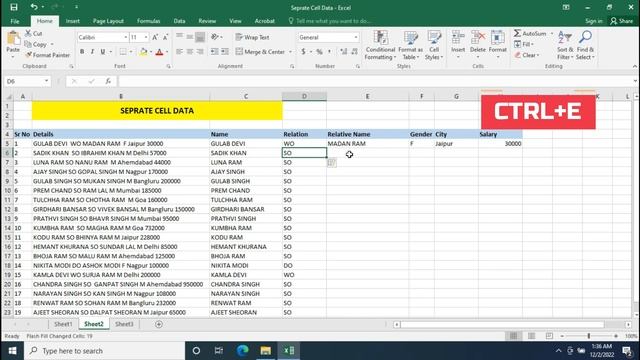Open the Sheet1 worksheet tab
Viewport: 640px width, 360px height.
(x=63, y=324)
